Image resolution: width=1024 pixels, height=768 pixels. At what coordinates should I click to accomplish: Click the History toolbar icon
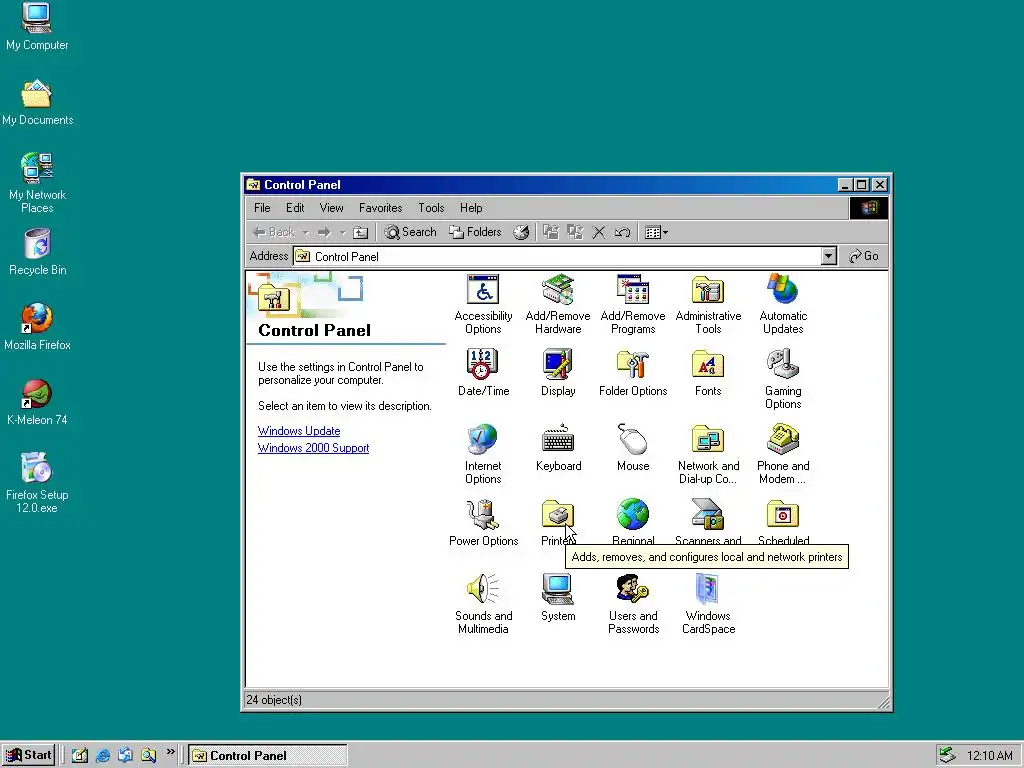tap(520, 232)
